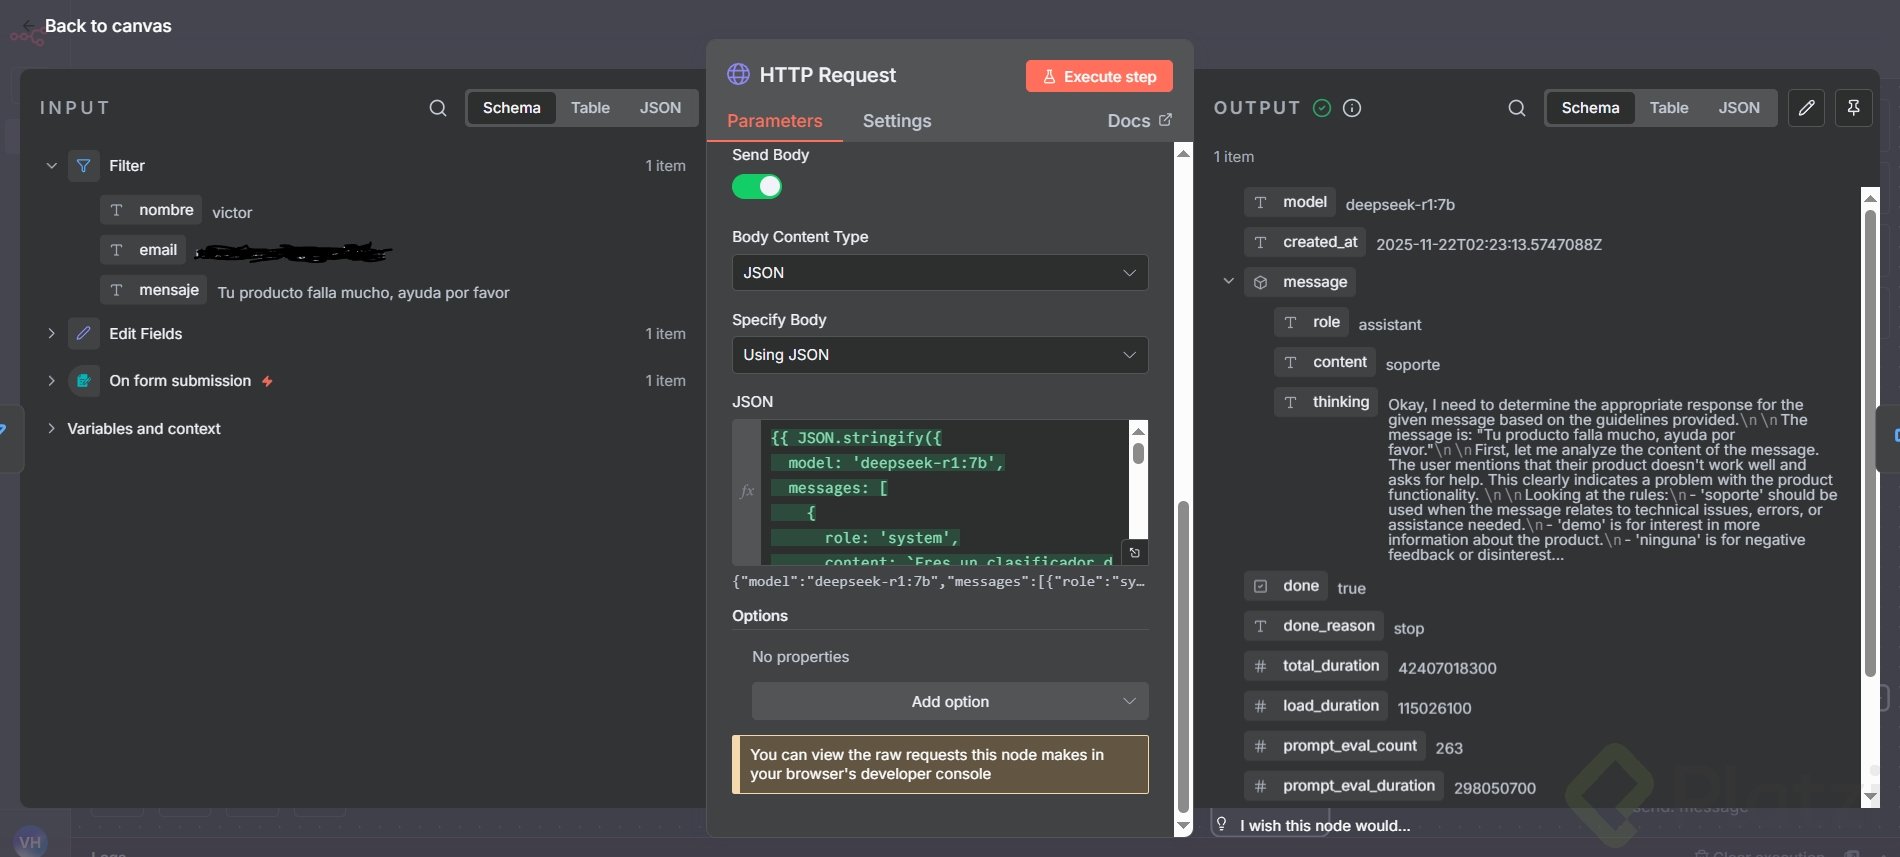Click the green success checkmark near OUTPUT
This screenshot has width=1900, height=857.
click(x=1322, y=108)
